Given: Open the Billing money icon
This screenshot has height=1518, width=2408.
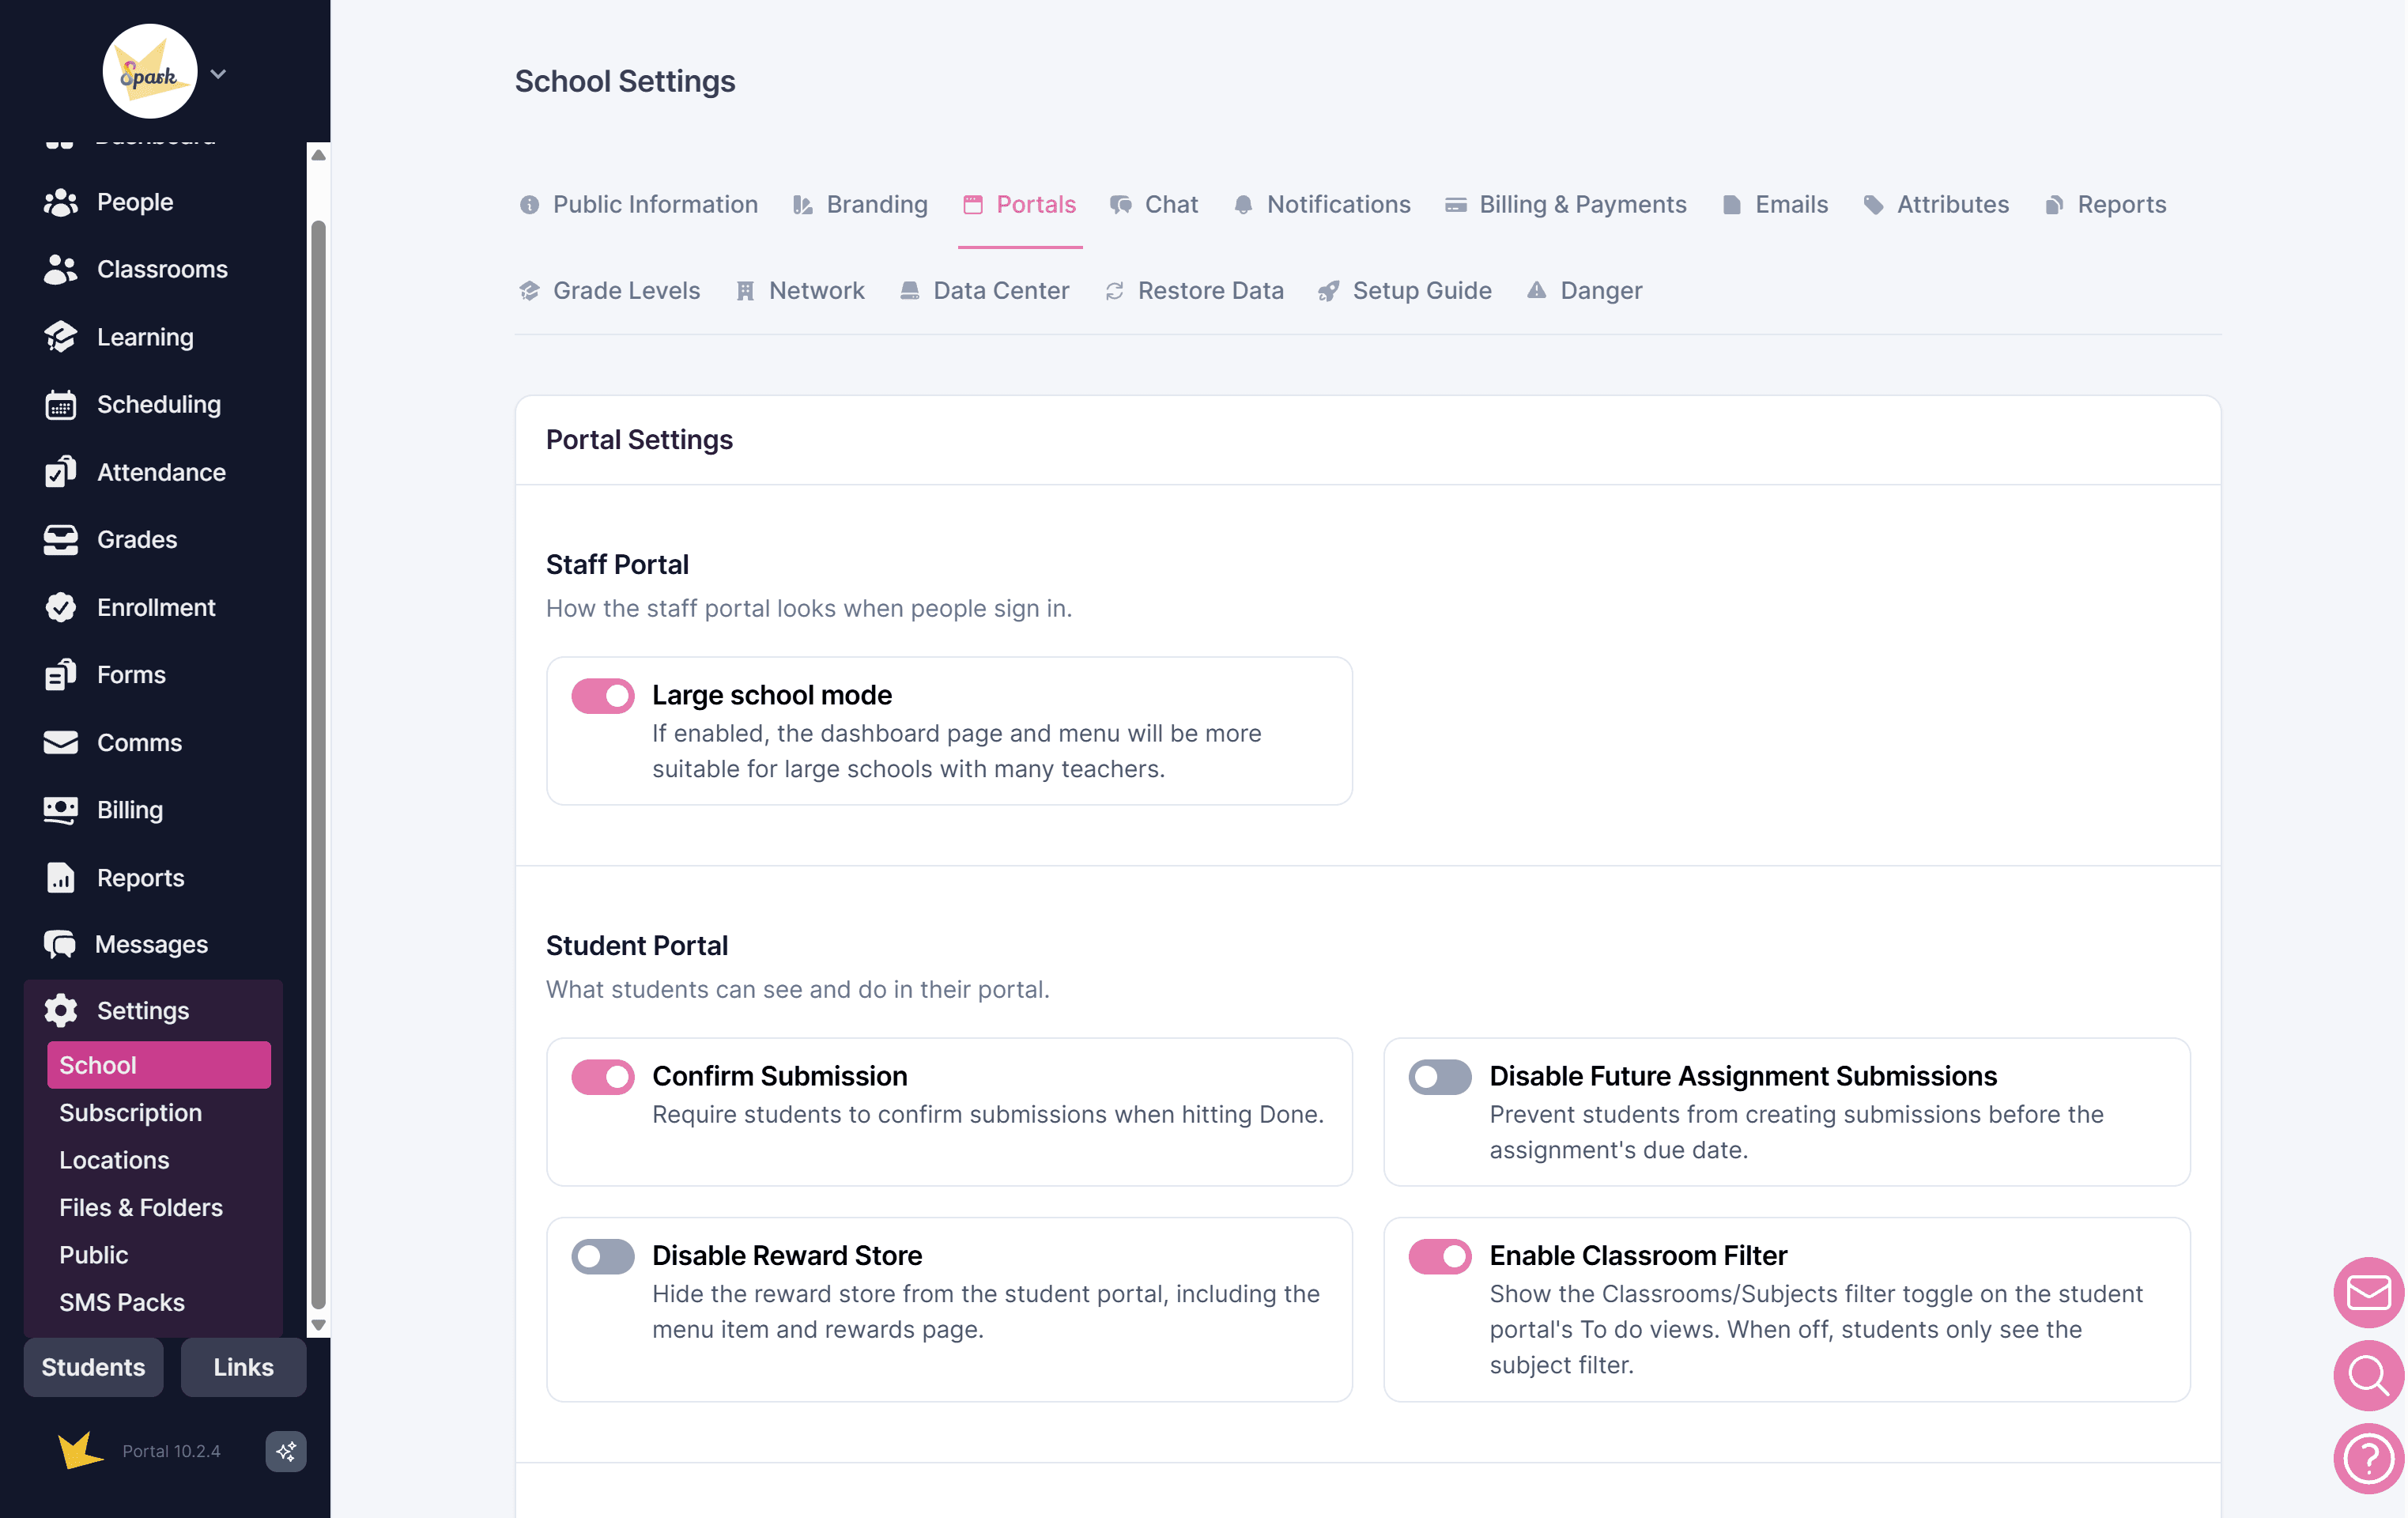Looking at the screenshot, I should point(60,810).
